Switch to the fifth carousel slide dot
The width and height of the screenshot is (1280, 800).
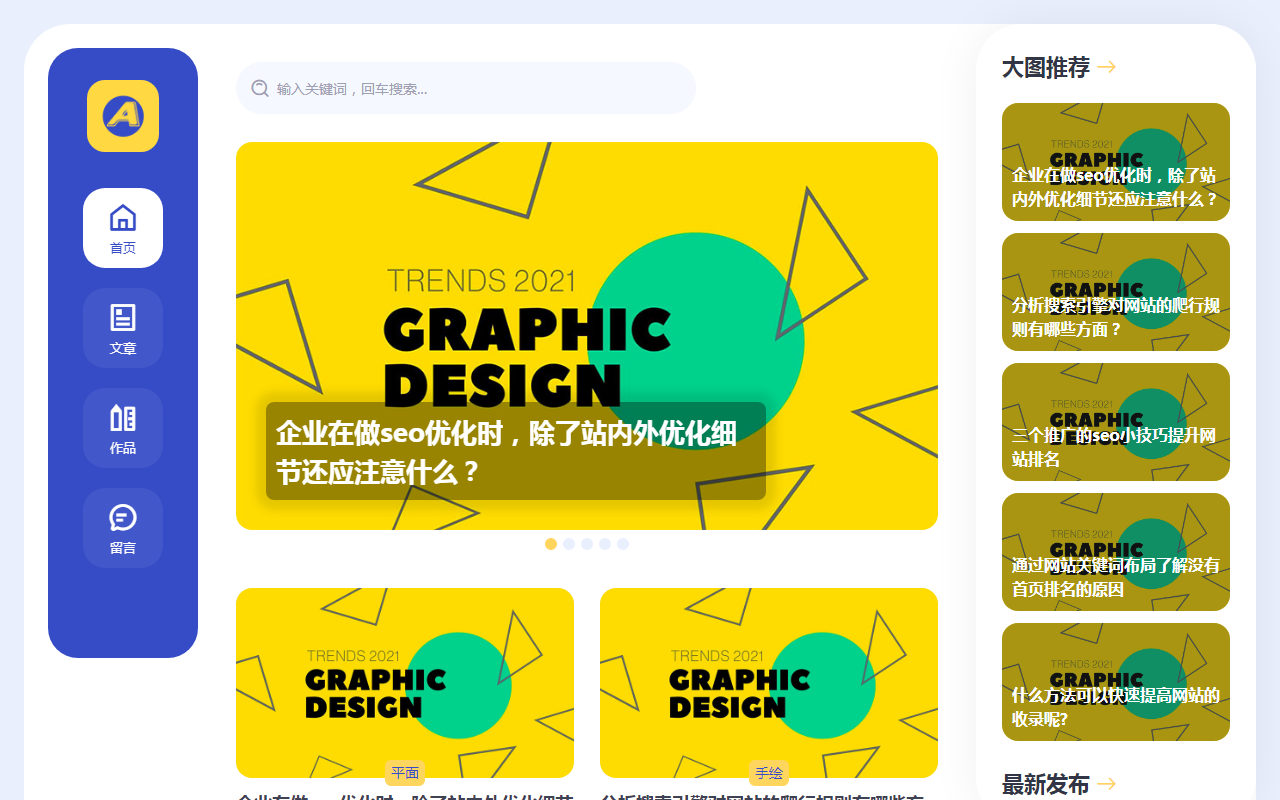pyautogui.click(x=623, y=544)
